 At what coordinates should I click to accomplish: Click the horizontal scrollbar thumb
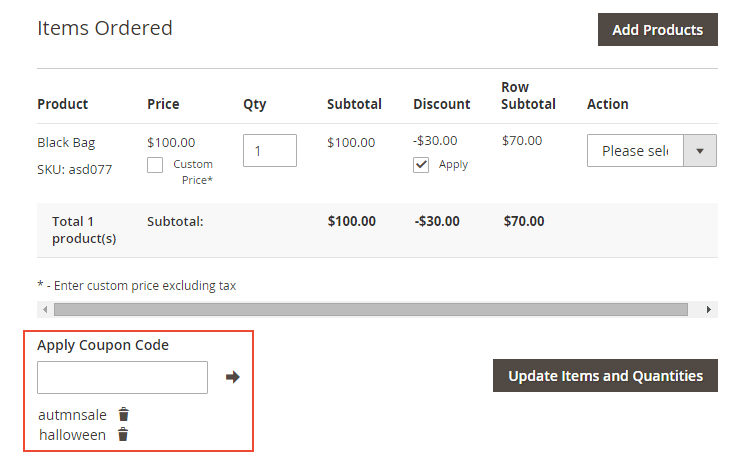coord(371,309)
